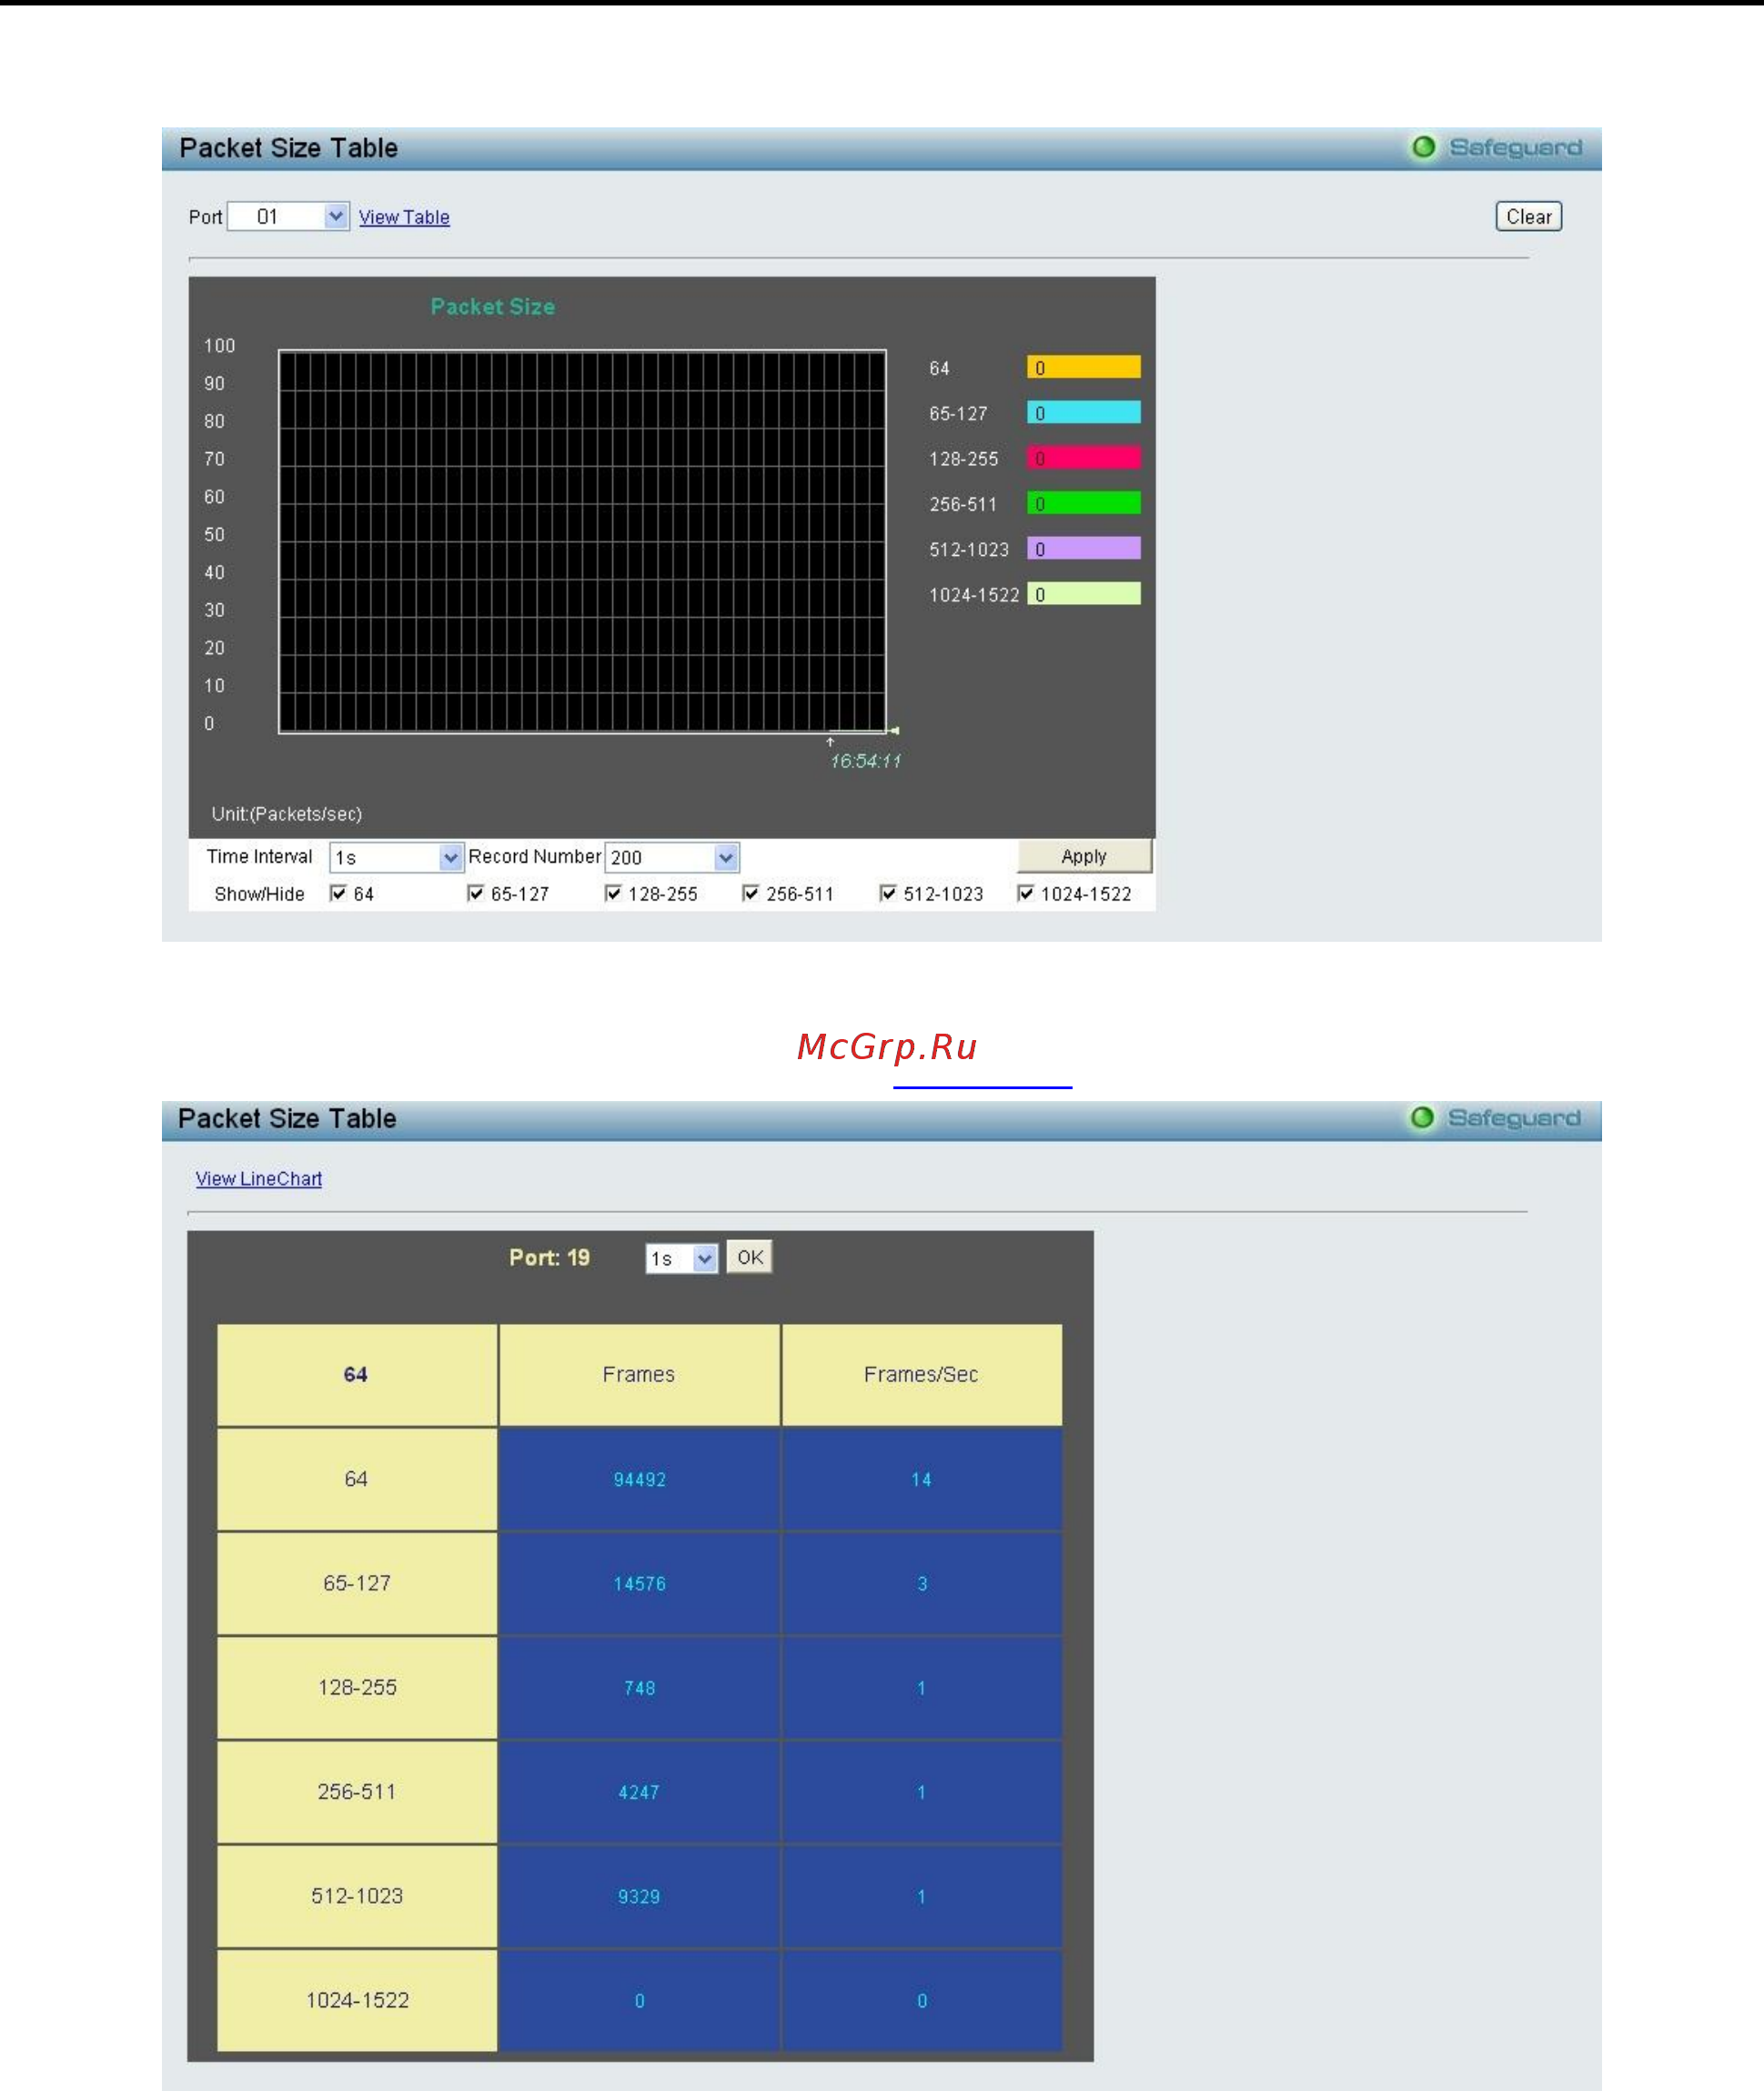This screenshot has height=2091, width=1764.
Task: Click the 94492 frames cell
Action: point(639,1479)
